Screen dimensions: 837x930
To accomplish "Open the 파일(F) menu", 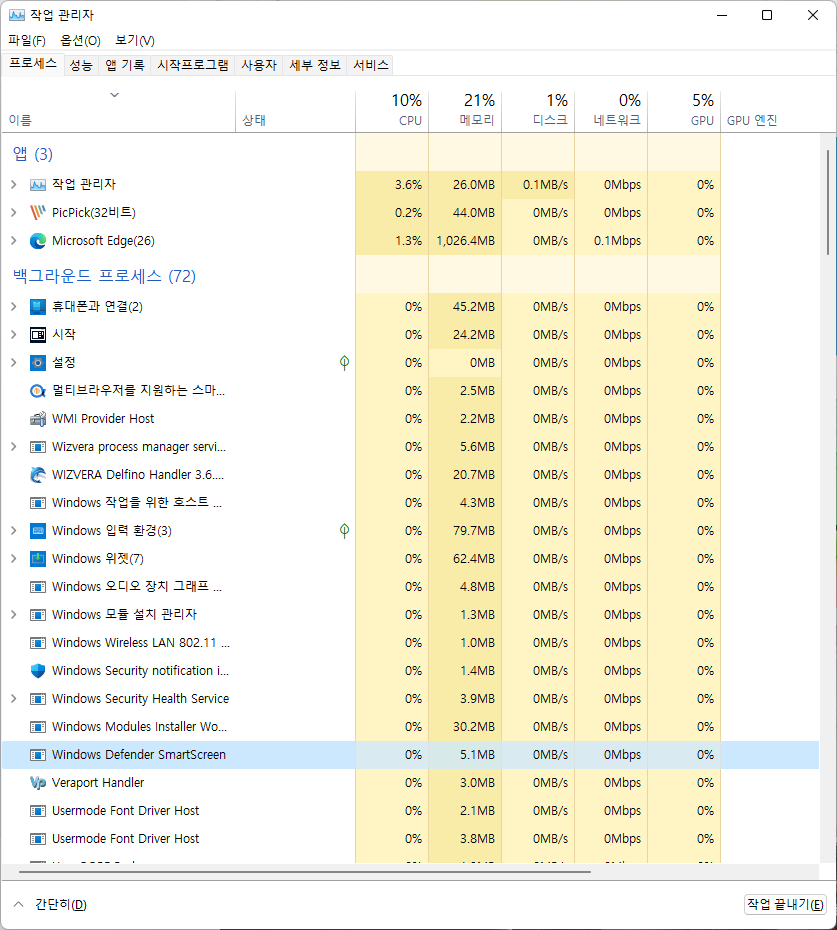I will (x=27, y=40).
